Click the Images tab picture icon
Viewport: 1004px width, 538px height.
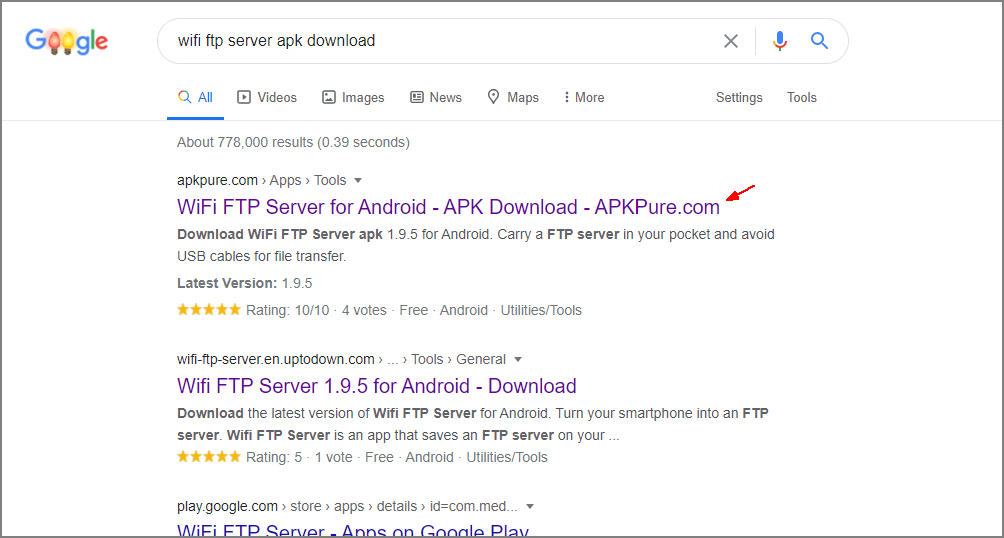pyautogui.click(x=328, y=97)
